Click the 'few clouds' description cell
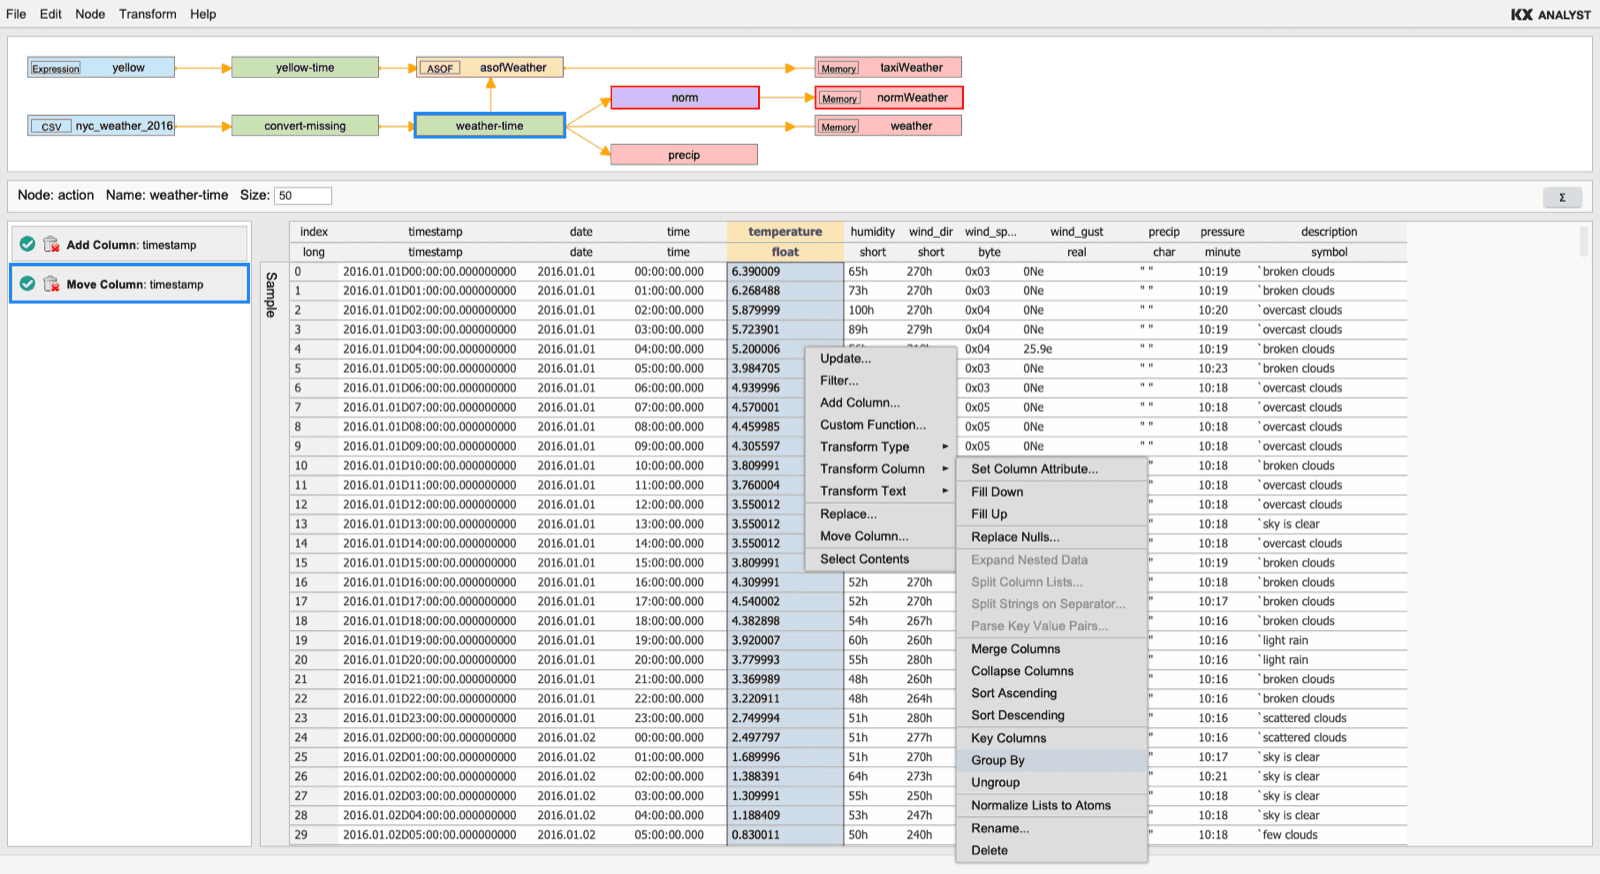Screen dimensions: 1600x874 1329,835
